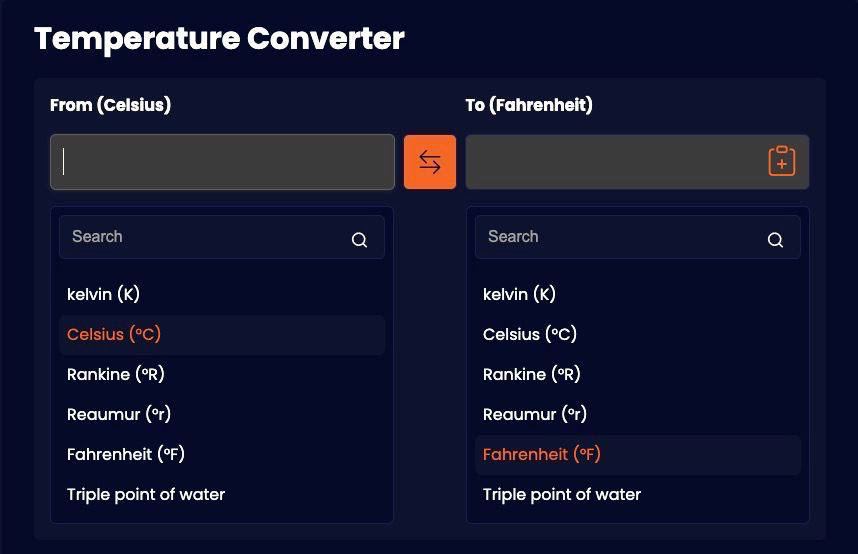Click the To (Fahrenheit) result field
This screenshot has width=858, height=554.
point(637,162)
